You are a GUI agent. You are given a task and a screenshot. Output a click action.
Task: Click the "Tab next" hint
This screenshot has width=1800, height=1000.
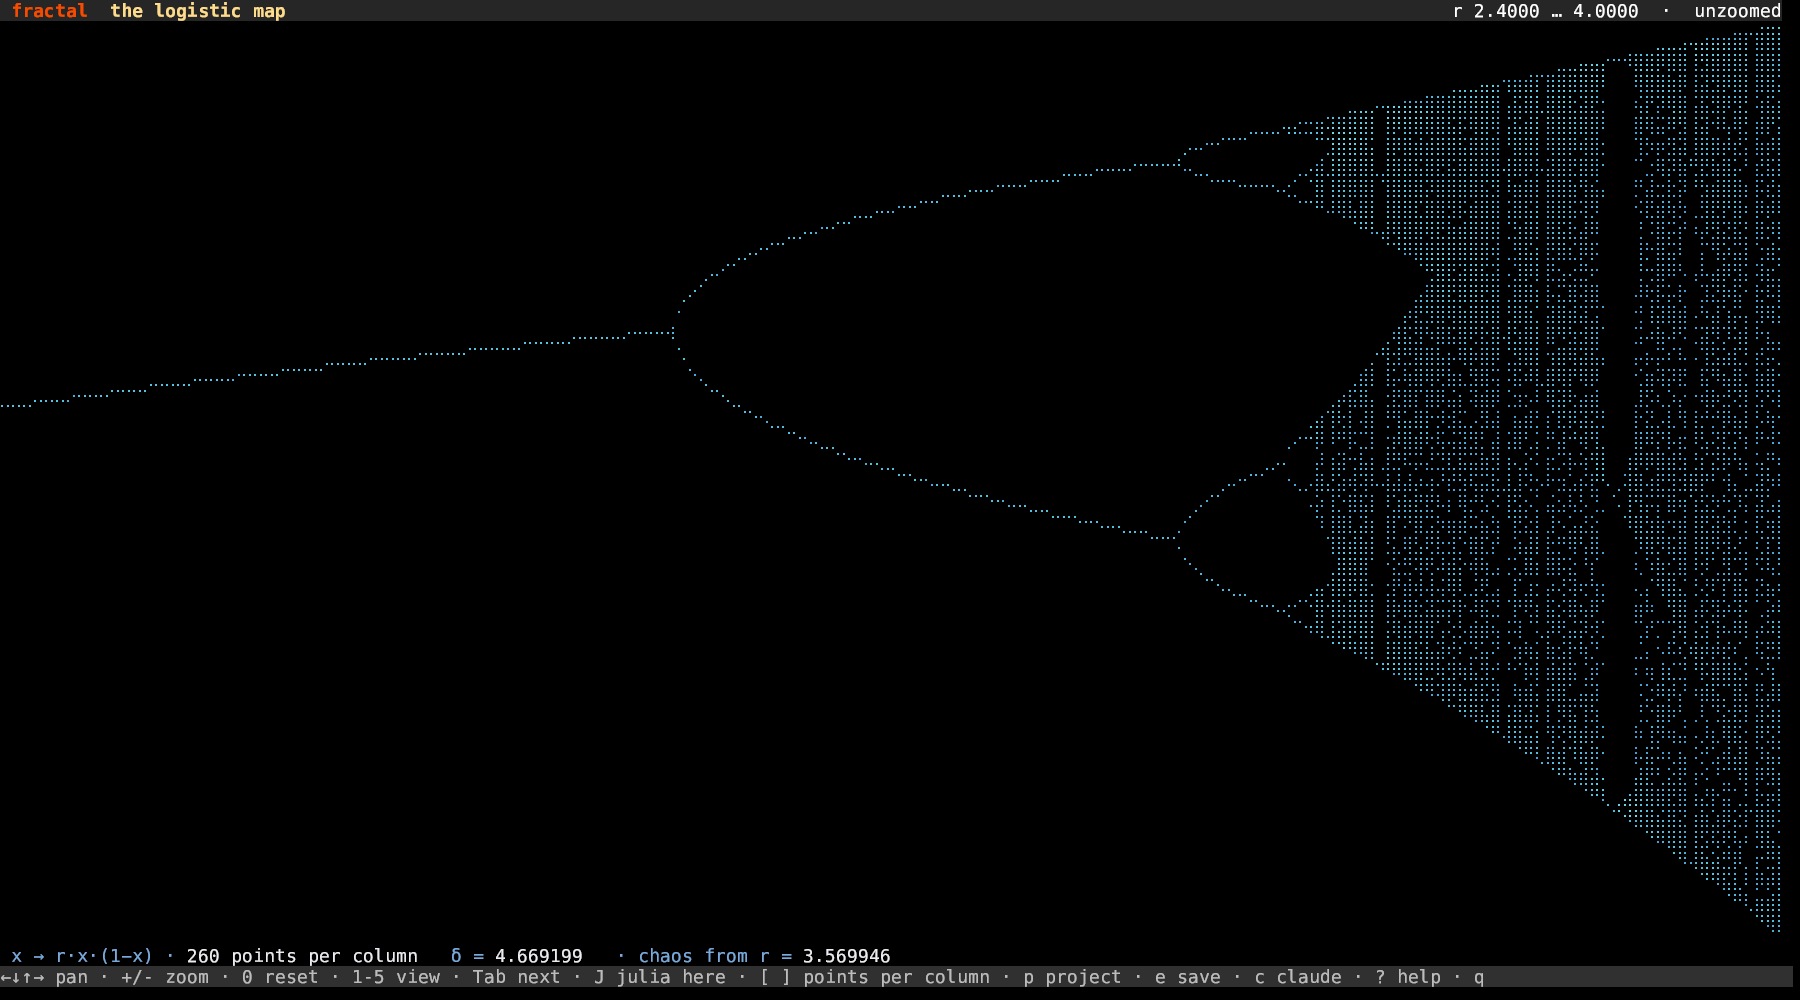pos(516,977)
